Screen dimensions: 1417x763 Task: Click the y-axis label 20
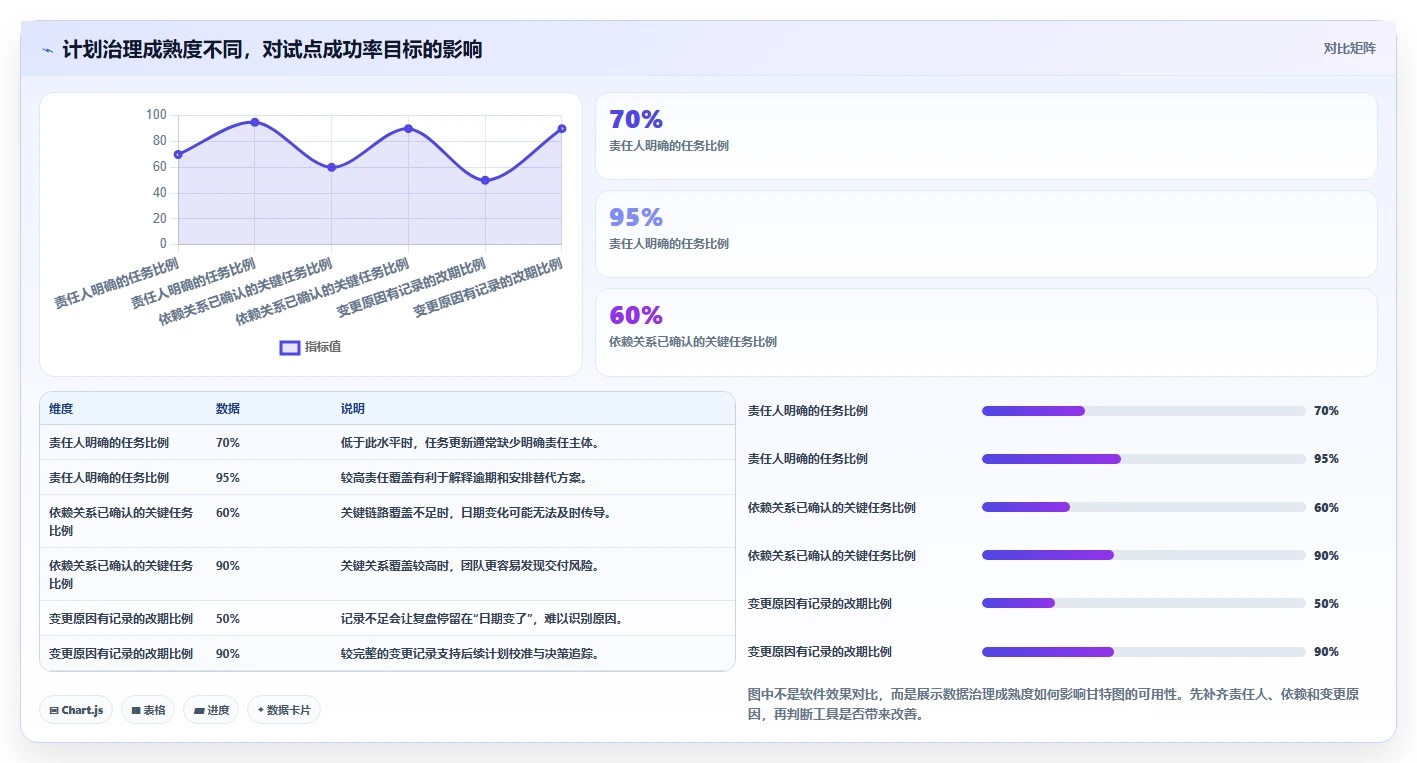[x=160, y=218]
